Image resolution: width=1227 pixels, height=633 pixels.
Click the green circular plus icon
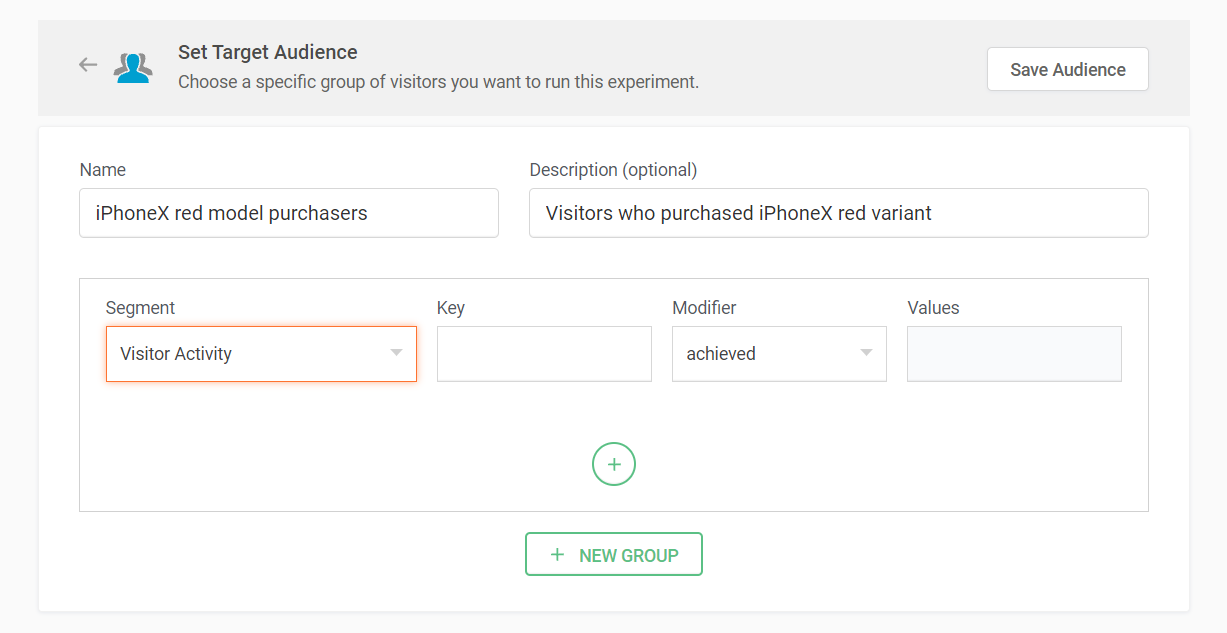coord(613,464)
